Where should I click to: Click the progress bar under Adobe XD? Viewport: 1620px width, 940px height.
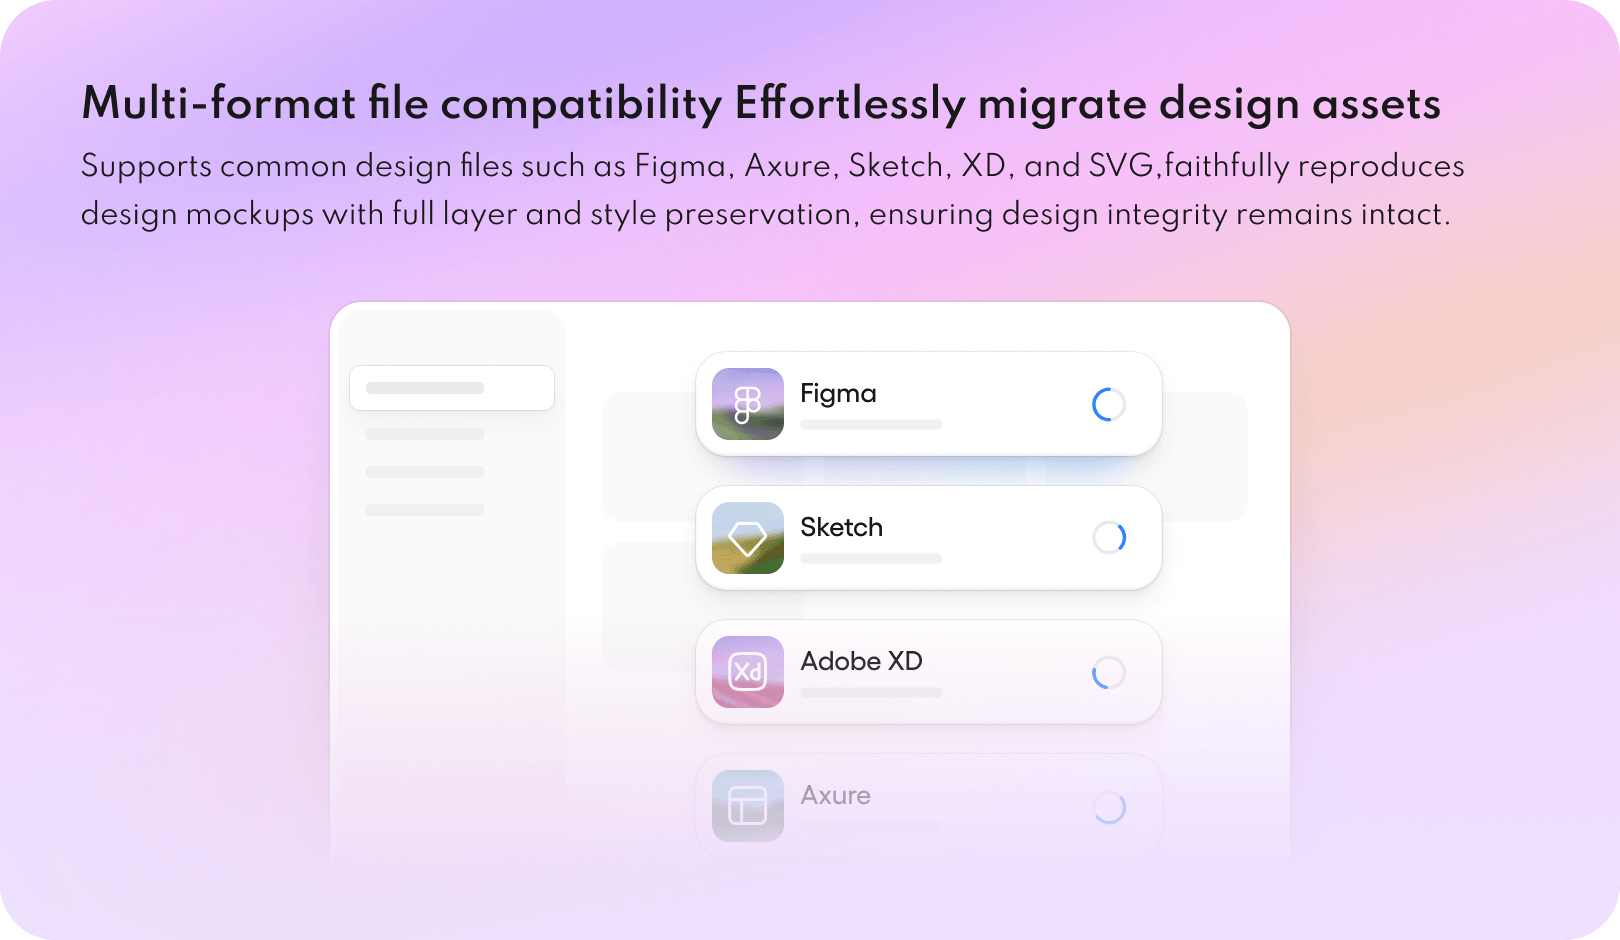click(871, 693)
